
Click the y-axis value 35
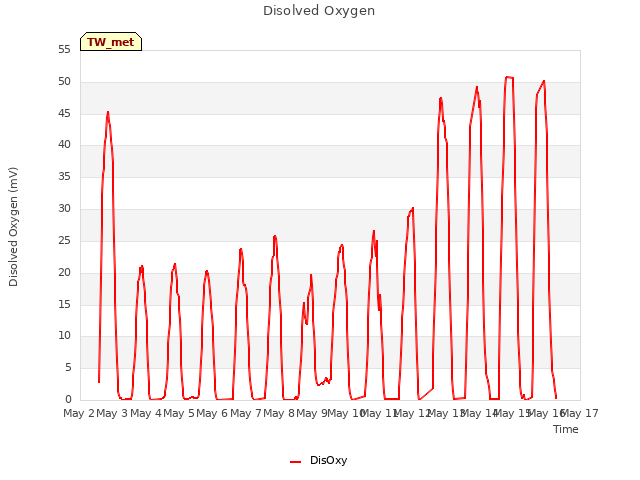pos(64,177)
